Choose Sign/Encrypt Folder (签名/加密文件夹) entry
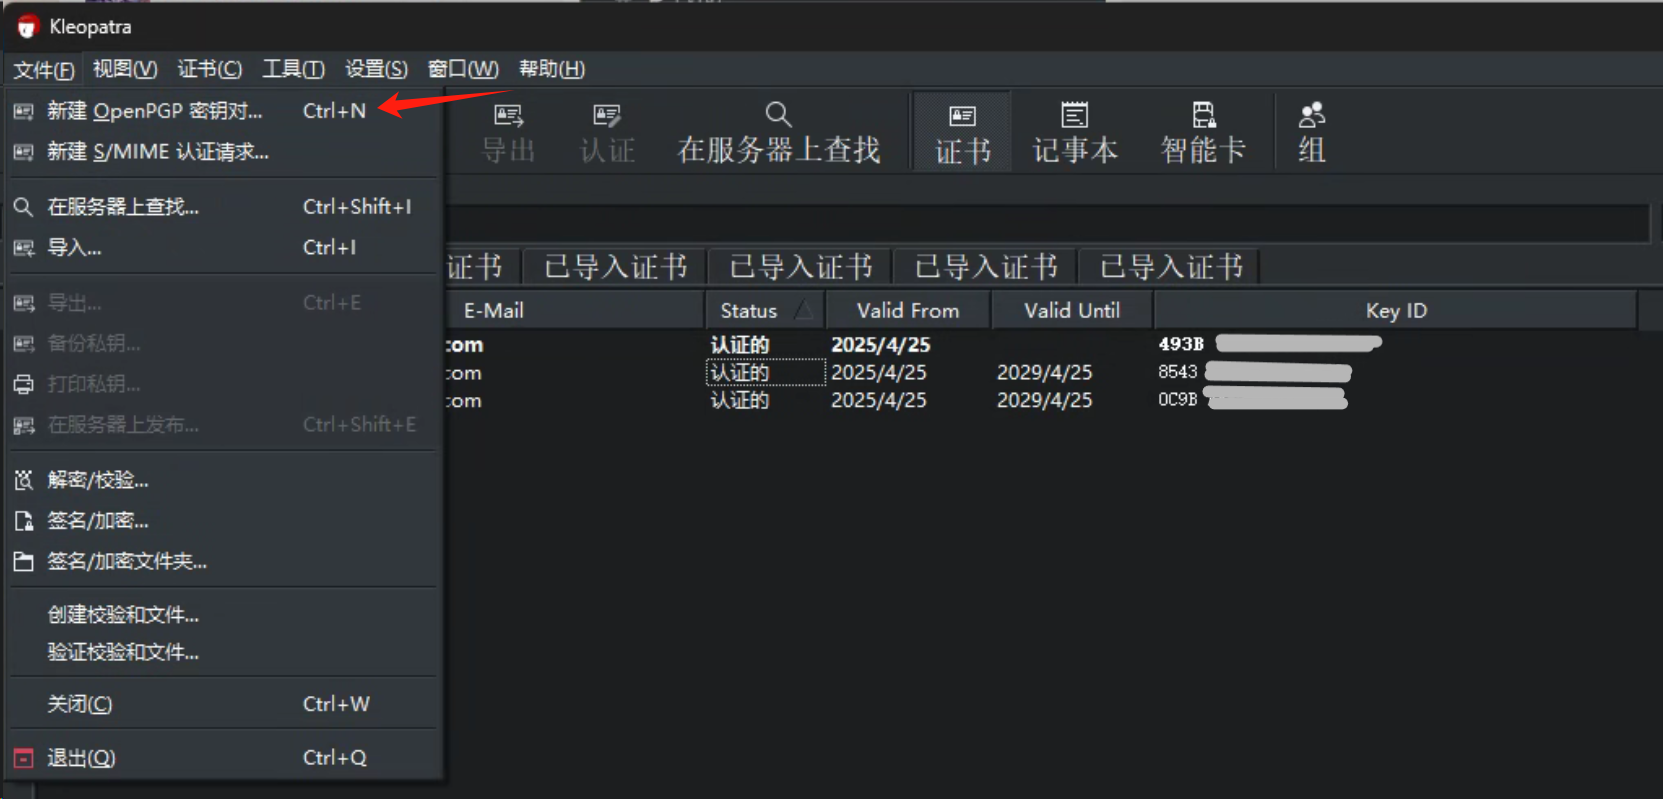Viewport: 1663px width, 799px height. click(x=127, y=562)
